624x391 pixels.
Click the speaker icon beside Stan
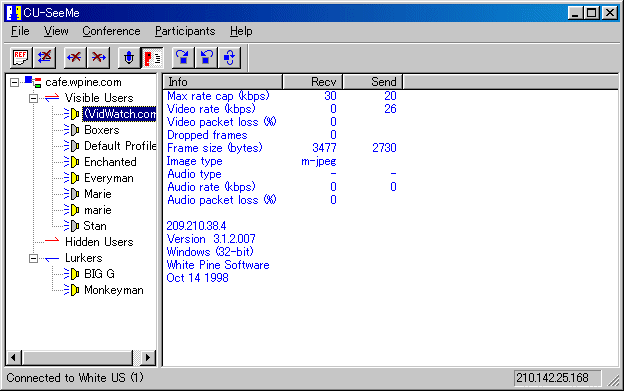tap(72, 226)
